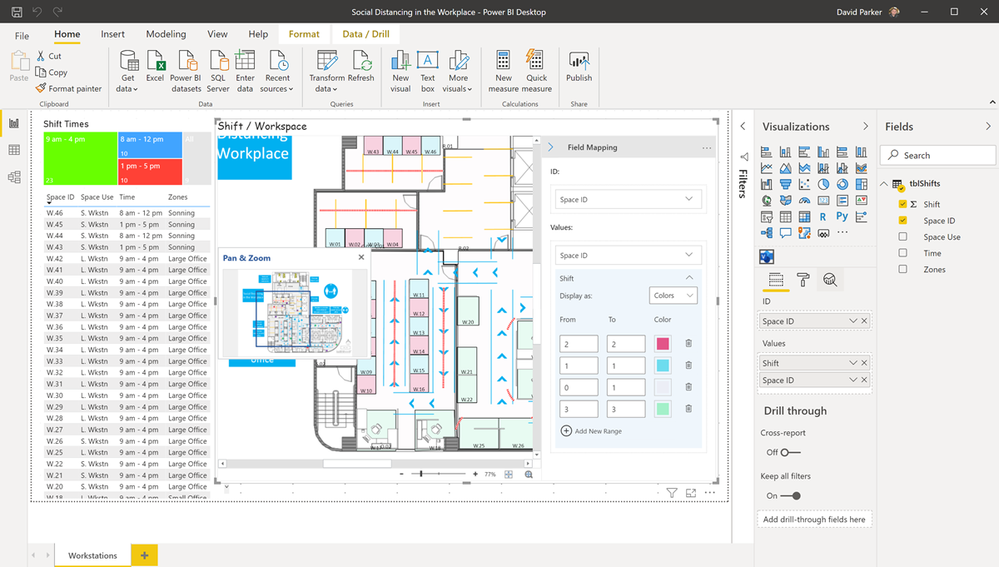Check the Zones field

pos(903,269)
